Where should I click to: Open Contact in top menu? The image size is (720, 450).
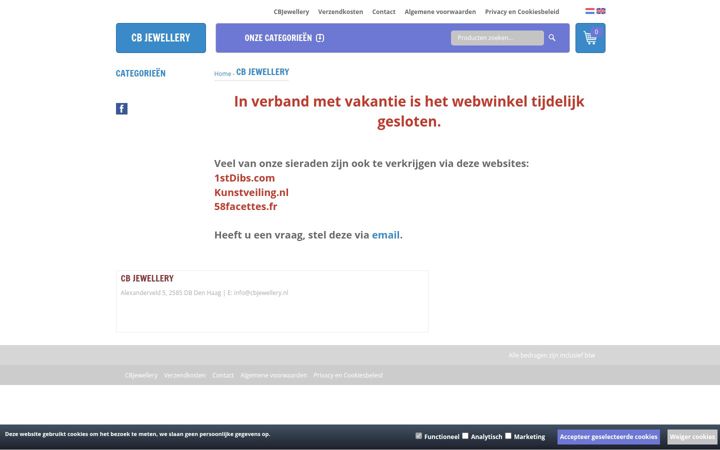tap(383, 12)
